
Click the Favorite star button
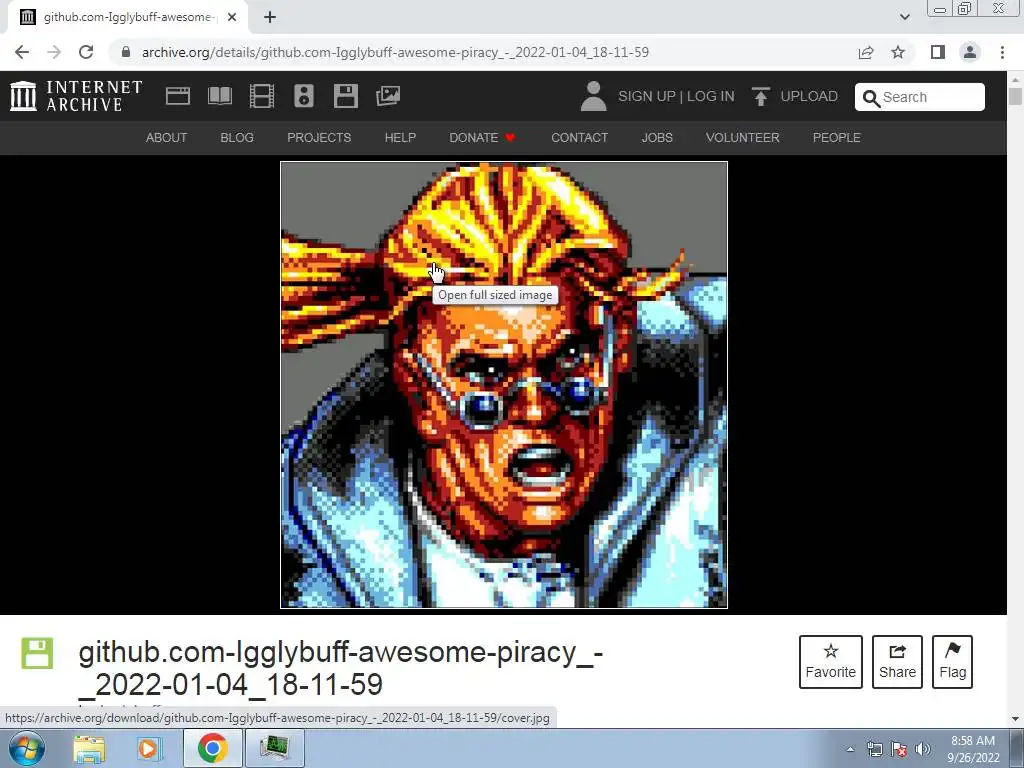point(831,662)
